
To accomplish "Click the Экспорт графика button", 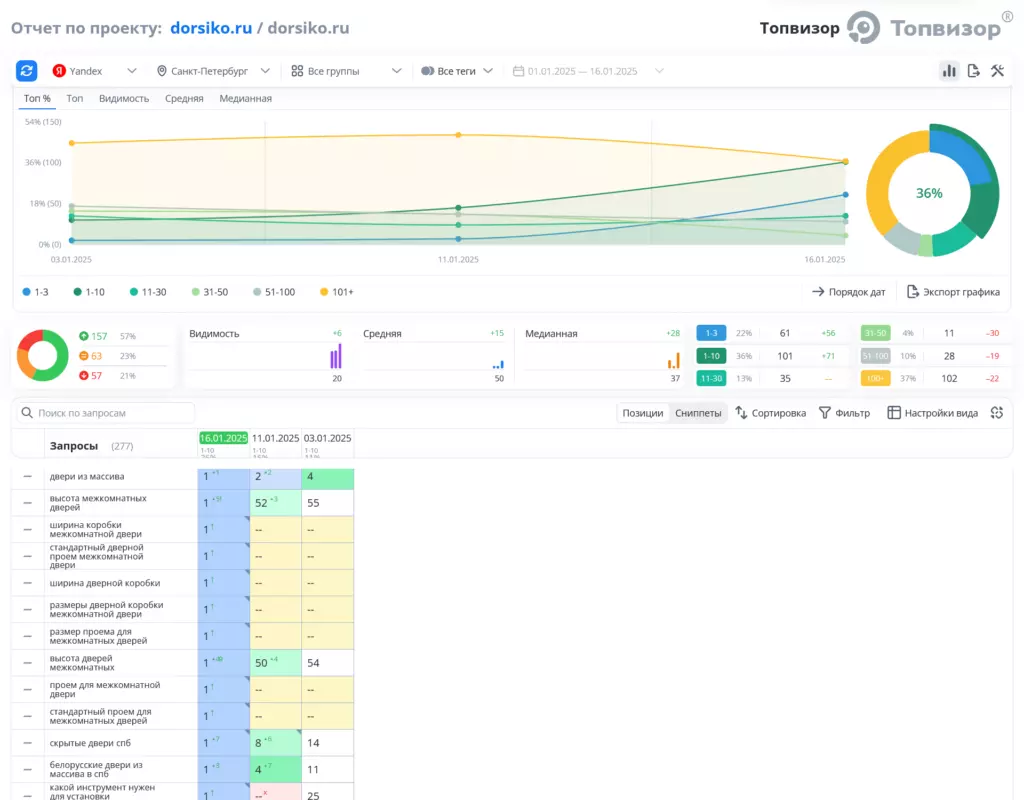I will 953,292.
